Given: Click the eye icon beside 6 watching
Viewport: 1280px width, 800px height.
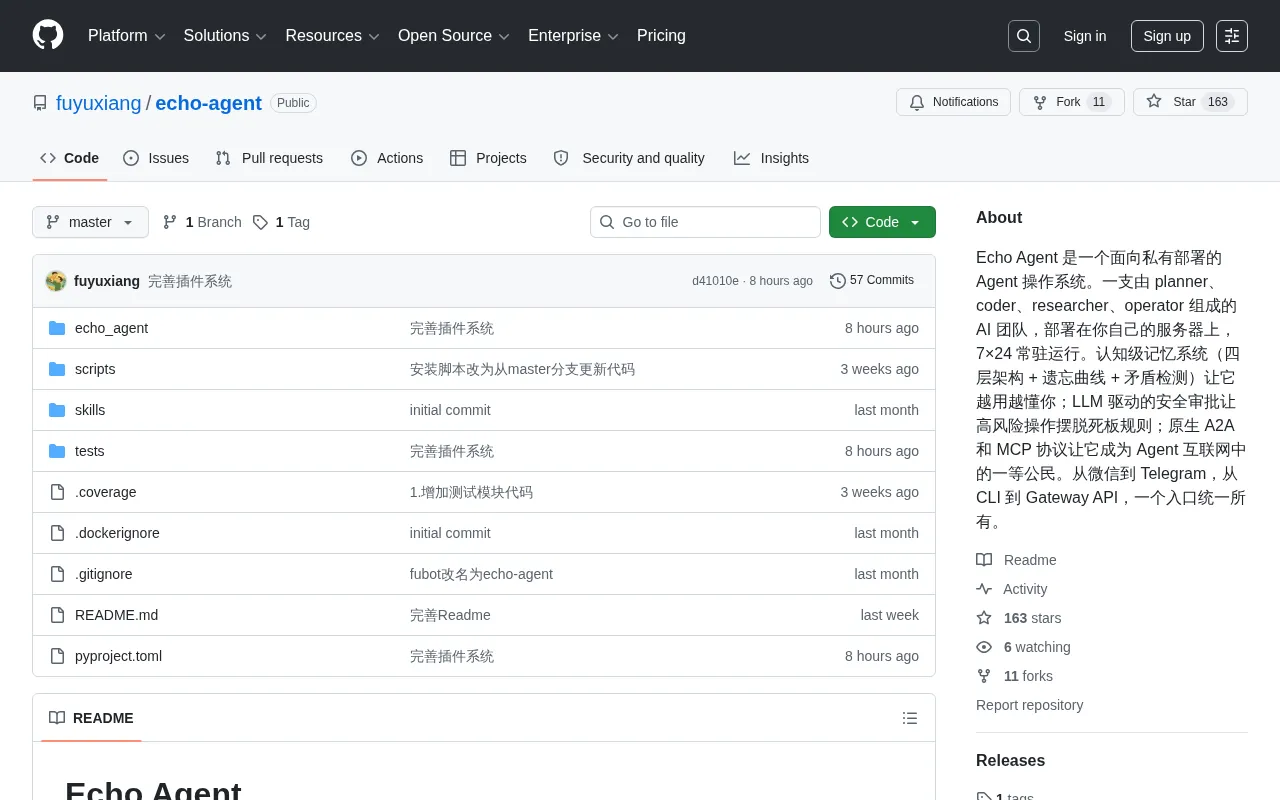Looking at the screenshot, I should 984,647.
